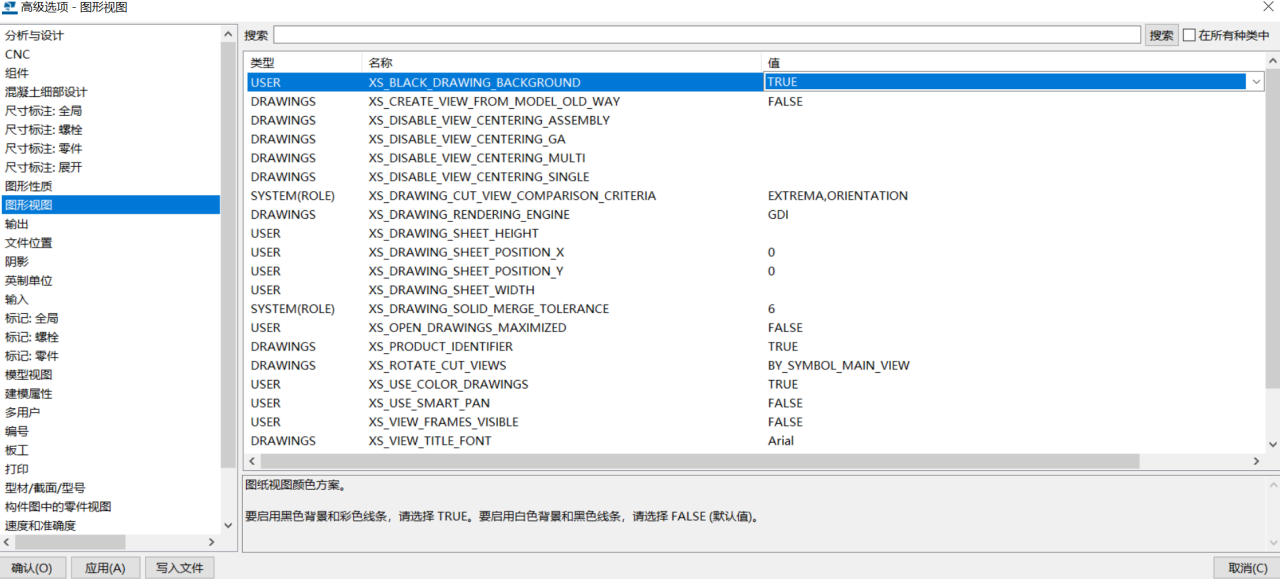Enable the 在所有种类中 checkbox
The width and height of the screenshot is (1280, 579).
[x=1189, y=35]
